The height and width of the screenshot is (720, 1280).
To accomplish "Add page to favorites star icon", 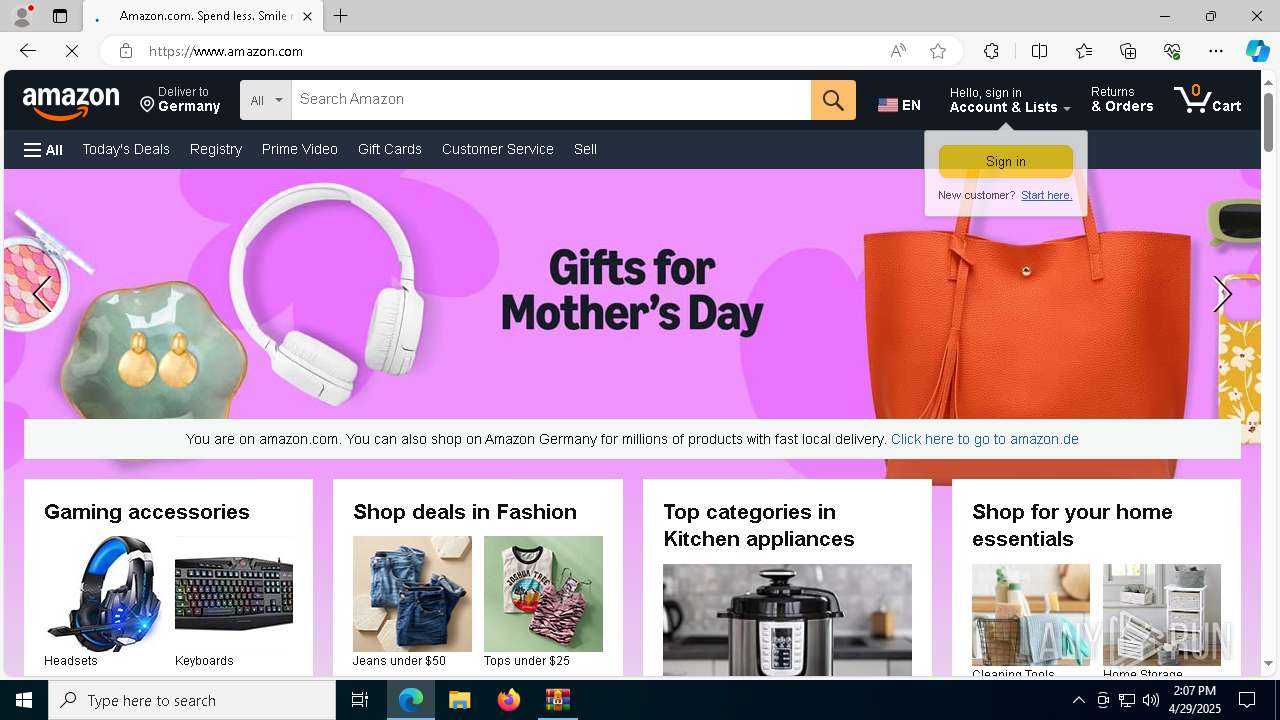I will click(x=938, y=51).
